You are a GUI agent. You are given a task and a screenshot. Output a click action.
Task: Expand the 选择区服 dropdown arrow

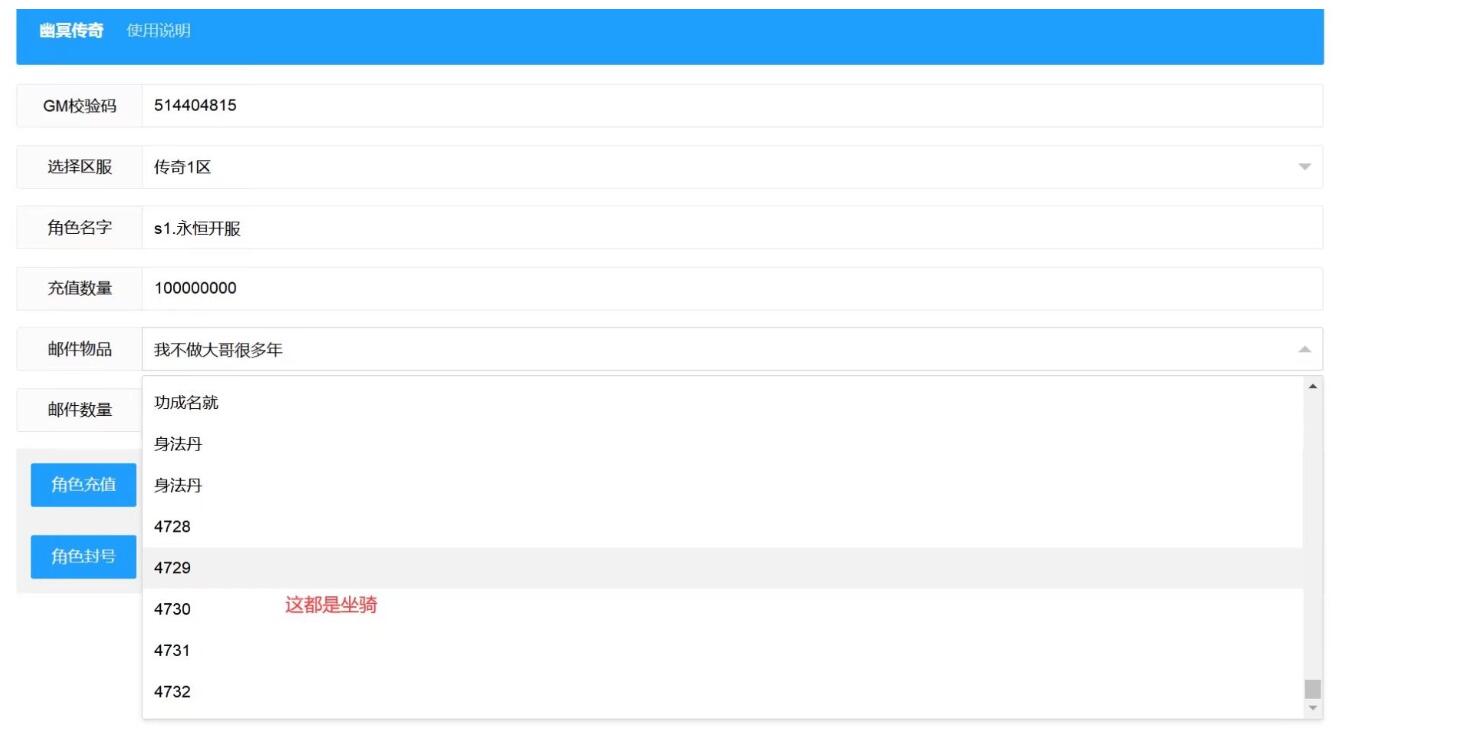pos(1304,167)
